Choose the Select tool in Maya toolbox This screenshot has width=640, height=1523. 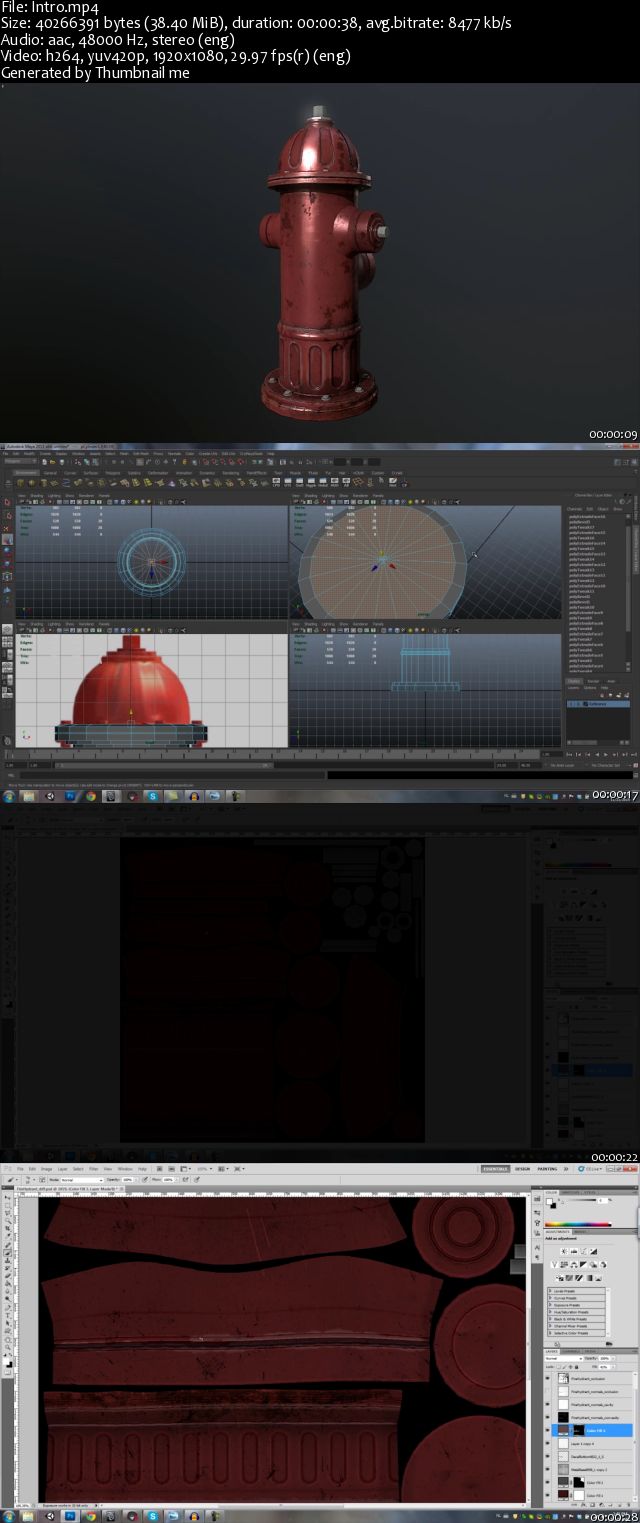(x=7, y=502)
